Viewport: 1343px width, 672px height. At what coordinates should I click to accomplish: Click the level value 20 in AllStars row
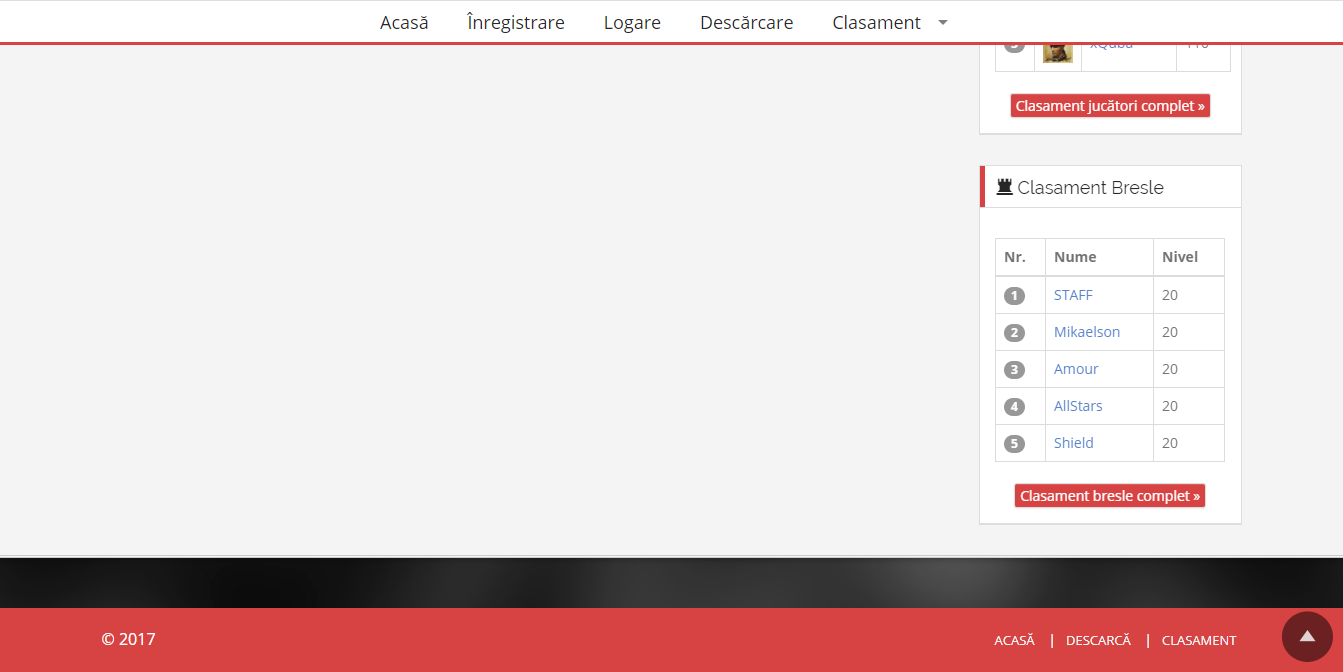point(1170,406)
